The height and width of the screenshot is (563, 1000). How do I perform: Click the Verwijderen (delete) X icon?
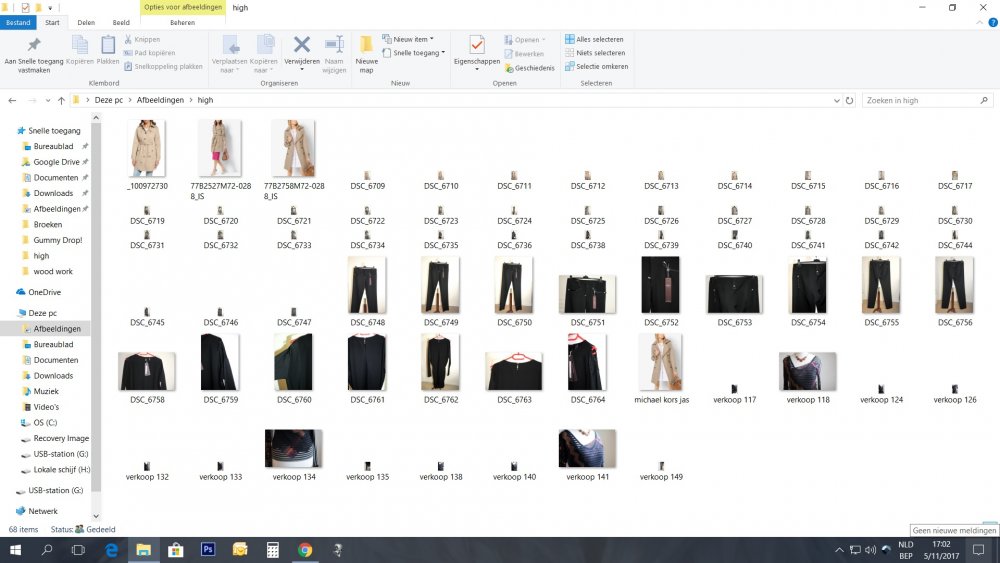pos(301,45)
